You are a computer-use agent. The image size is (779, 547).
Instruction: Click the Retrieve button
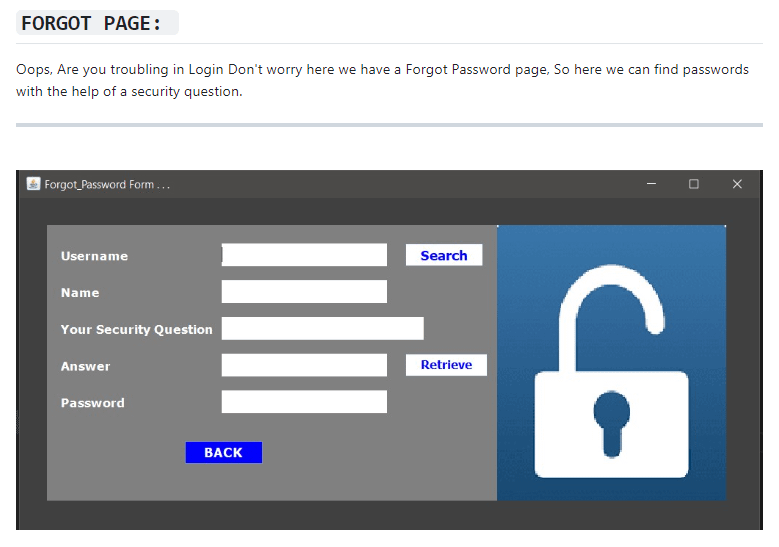(446, 365)
